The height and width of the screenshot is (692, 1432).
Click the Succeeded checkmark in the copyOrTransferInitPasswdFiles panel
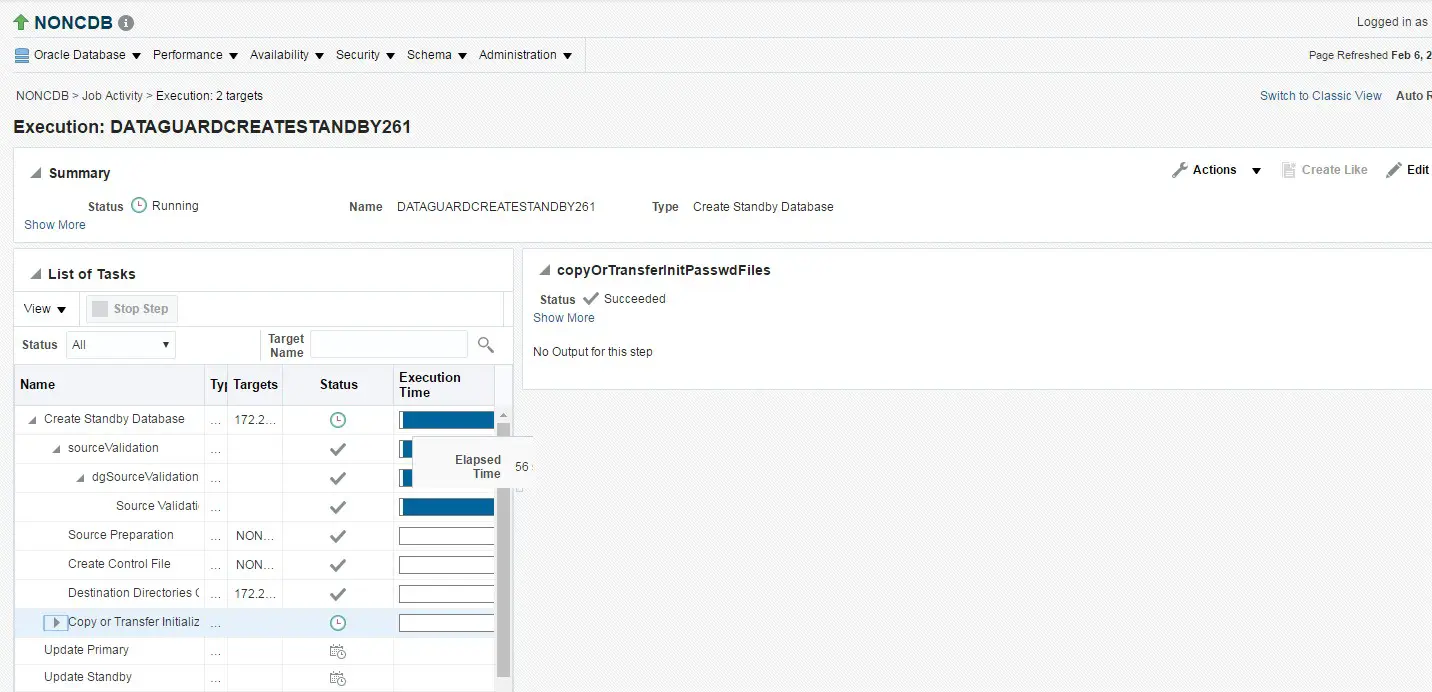591,298
